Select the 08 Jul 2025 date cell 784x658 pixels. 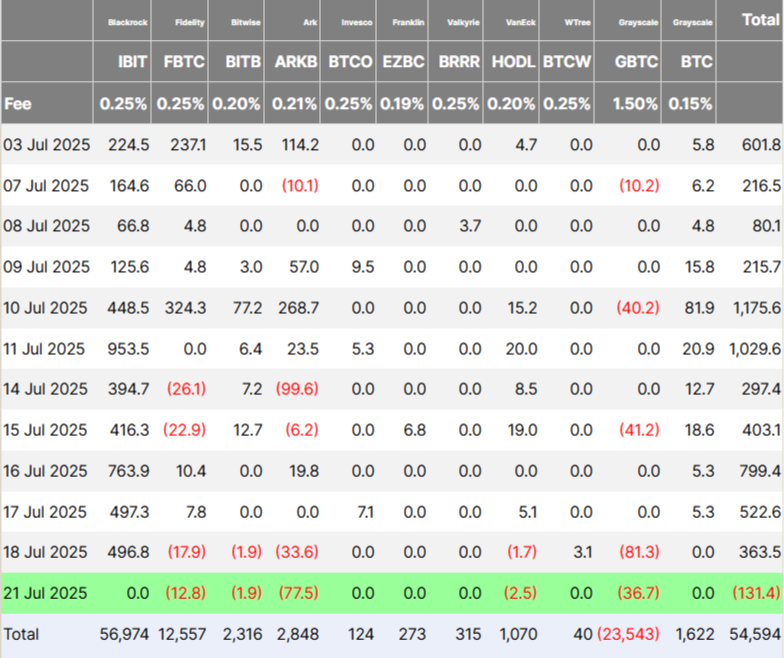point(46,226)
